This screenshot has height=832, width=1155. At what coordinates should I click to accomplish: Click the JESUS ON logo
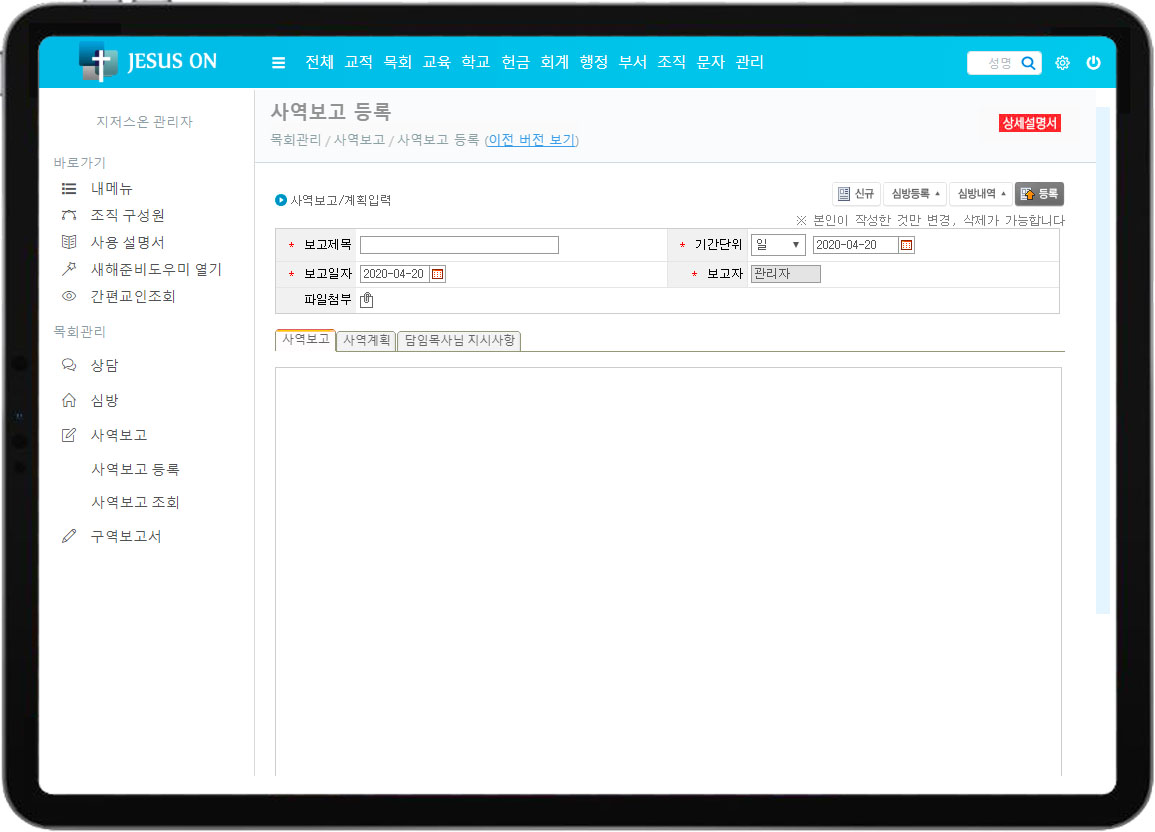148,62
